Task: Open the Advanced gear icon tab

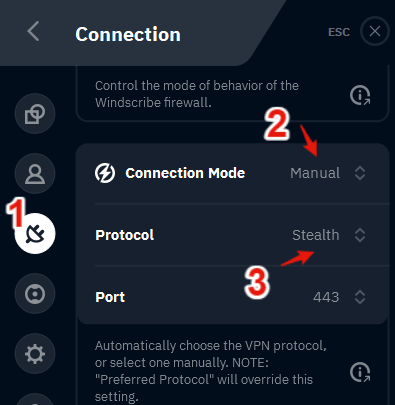Action: 35,354
